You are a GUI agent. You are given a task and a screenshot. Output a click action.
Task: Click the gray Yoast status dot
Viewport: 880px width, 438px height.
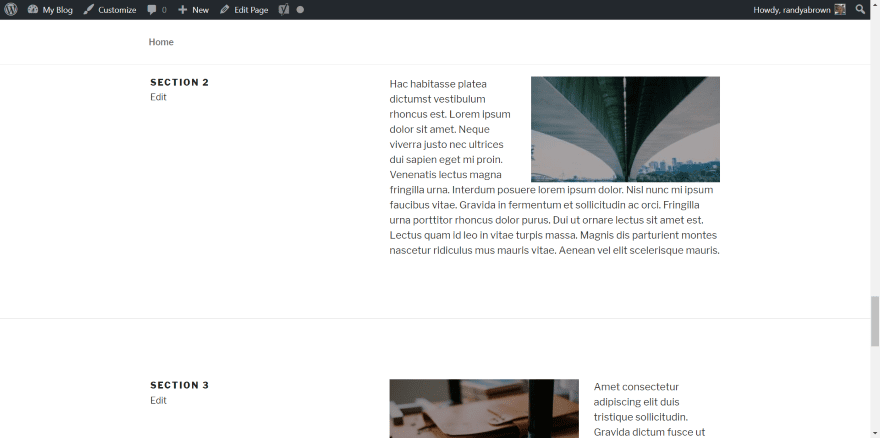tap(300, 10)
